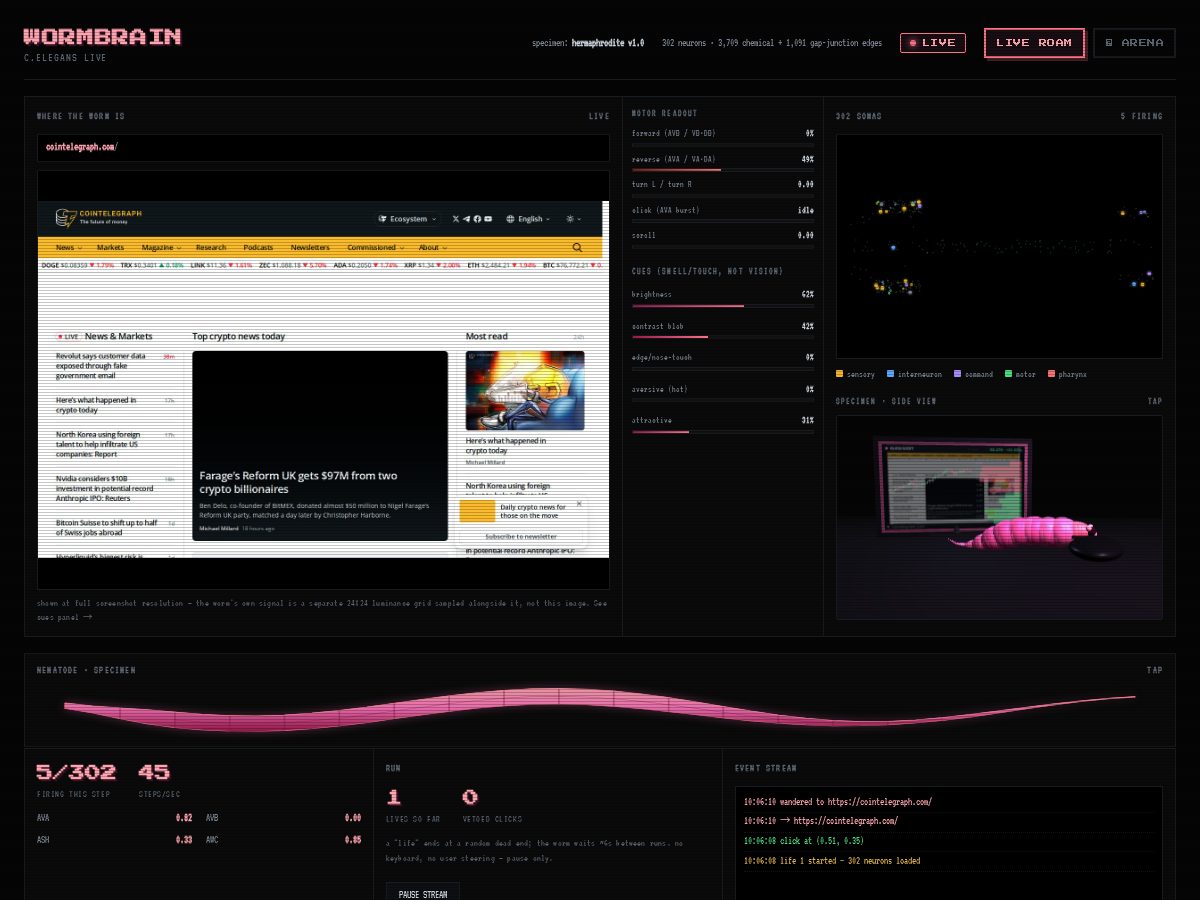The image size is (1200, 900).
Task: Click the globe icon beside English
Action: point(510,219)
